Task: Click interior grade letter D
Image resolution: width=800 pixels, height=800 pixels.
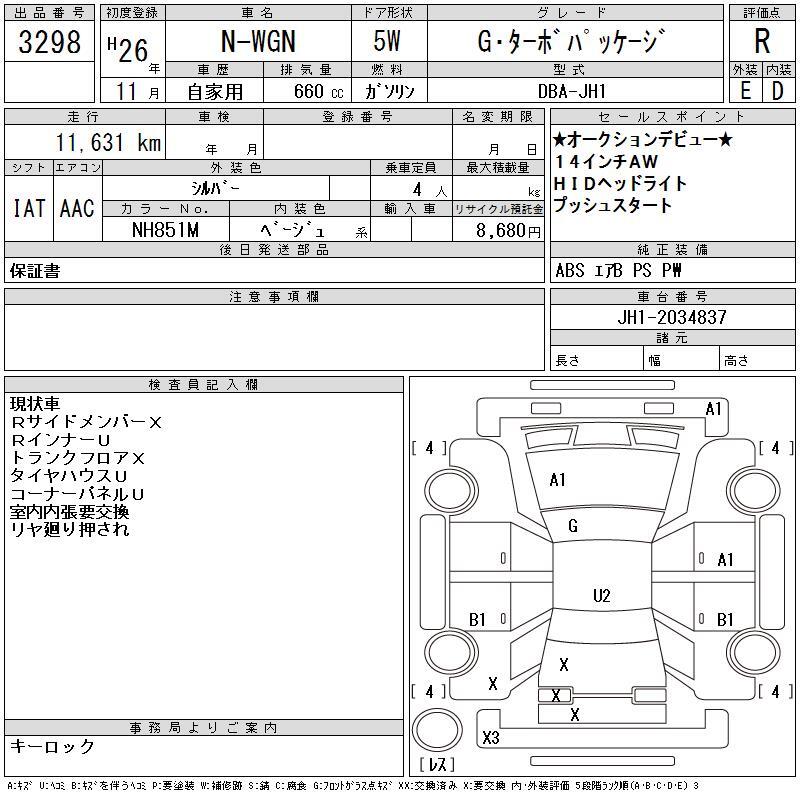Action: (777, 91)
